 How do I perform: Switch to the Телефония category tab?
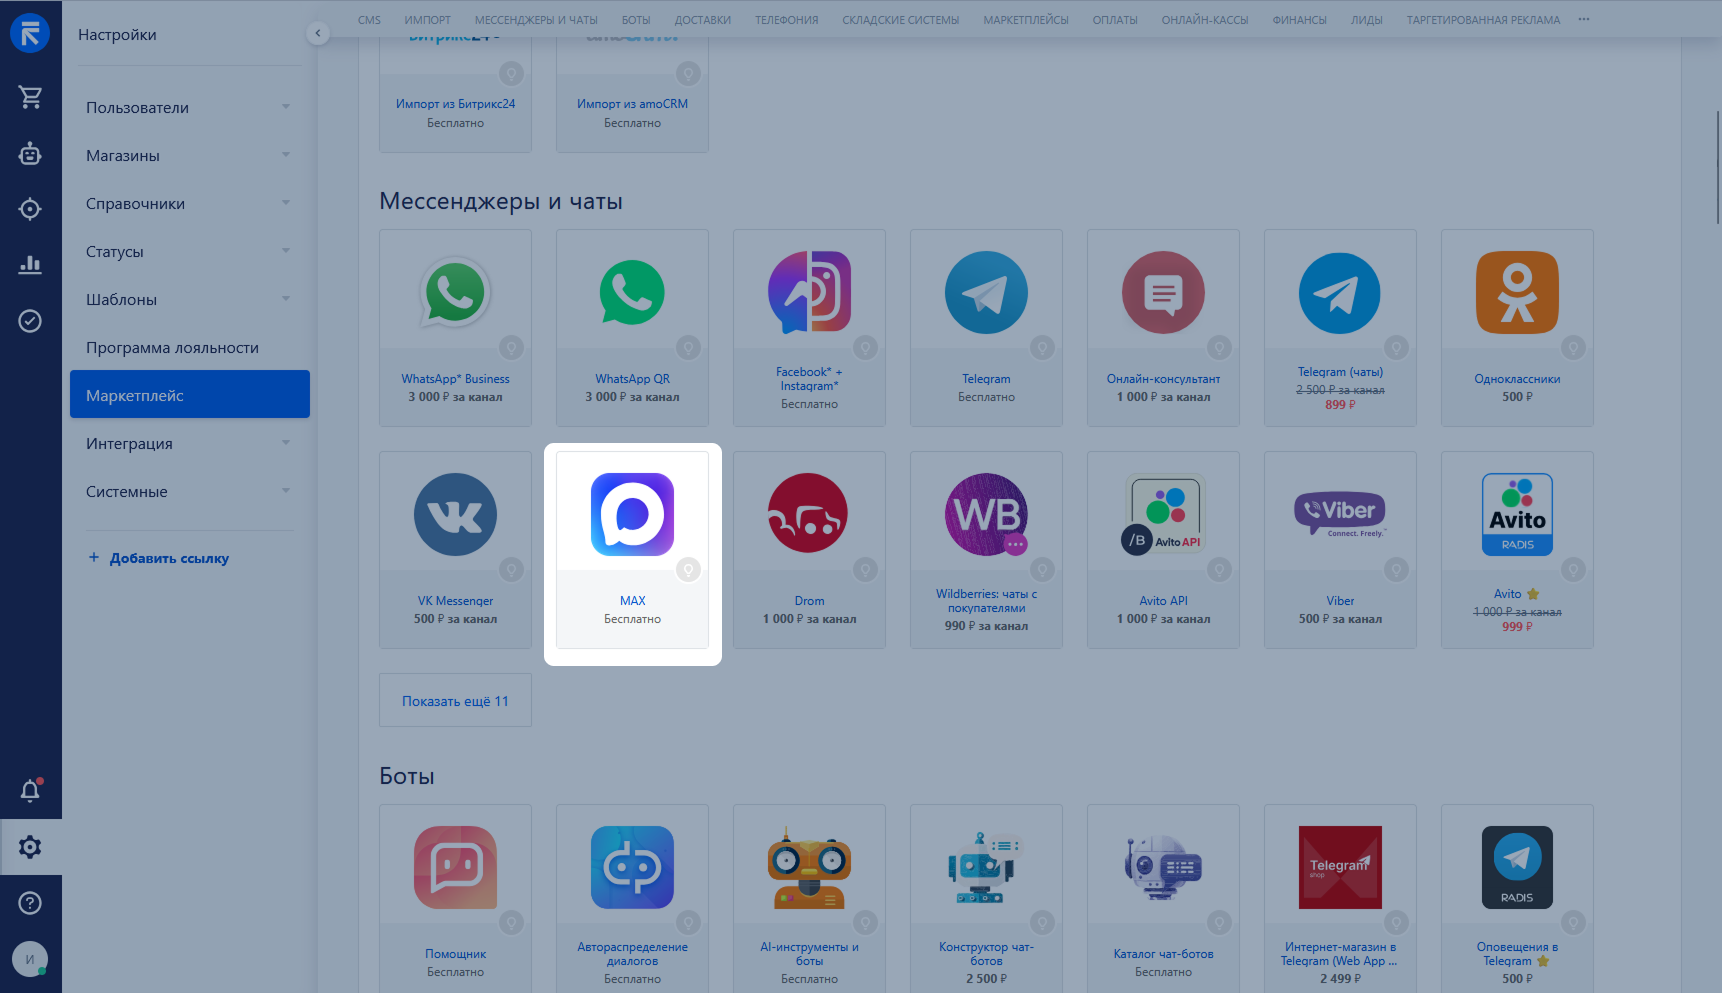(x=786, y=20)
